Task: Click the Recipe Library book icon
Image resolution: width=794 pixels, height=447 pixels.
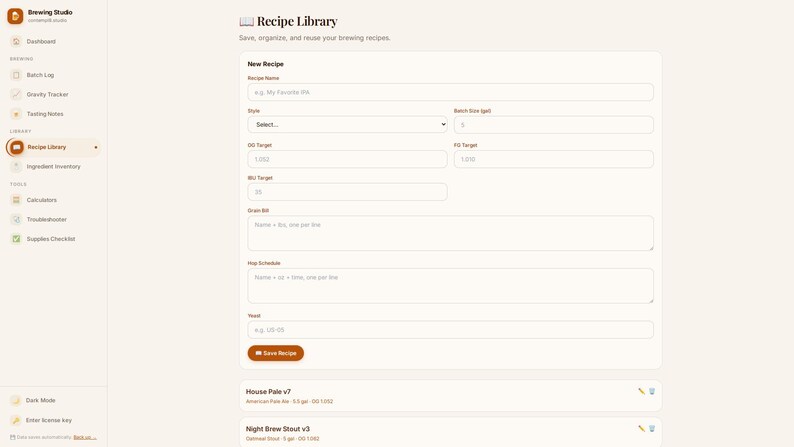Action: coord(17,147)
